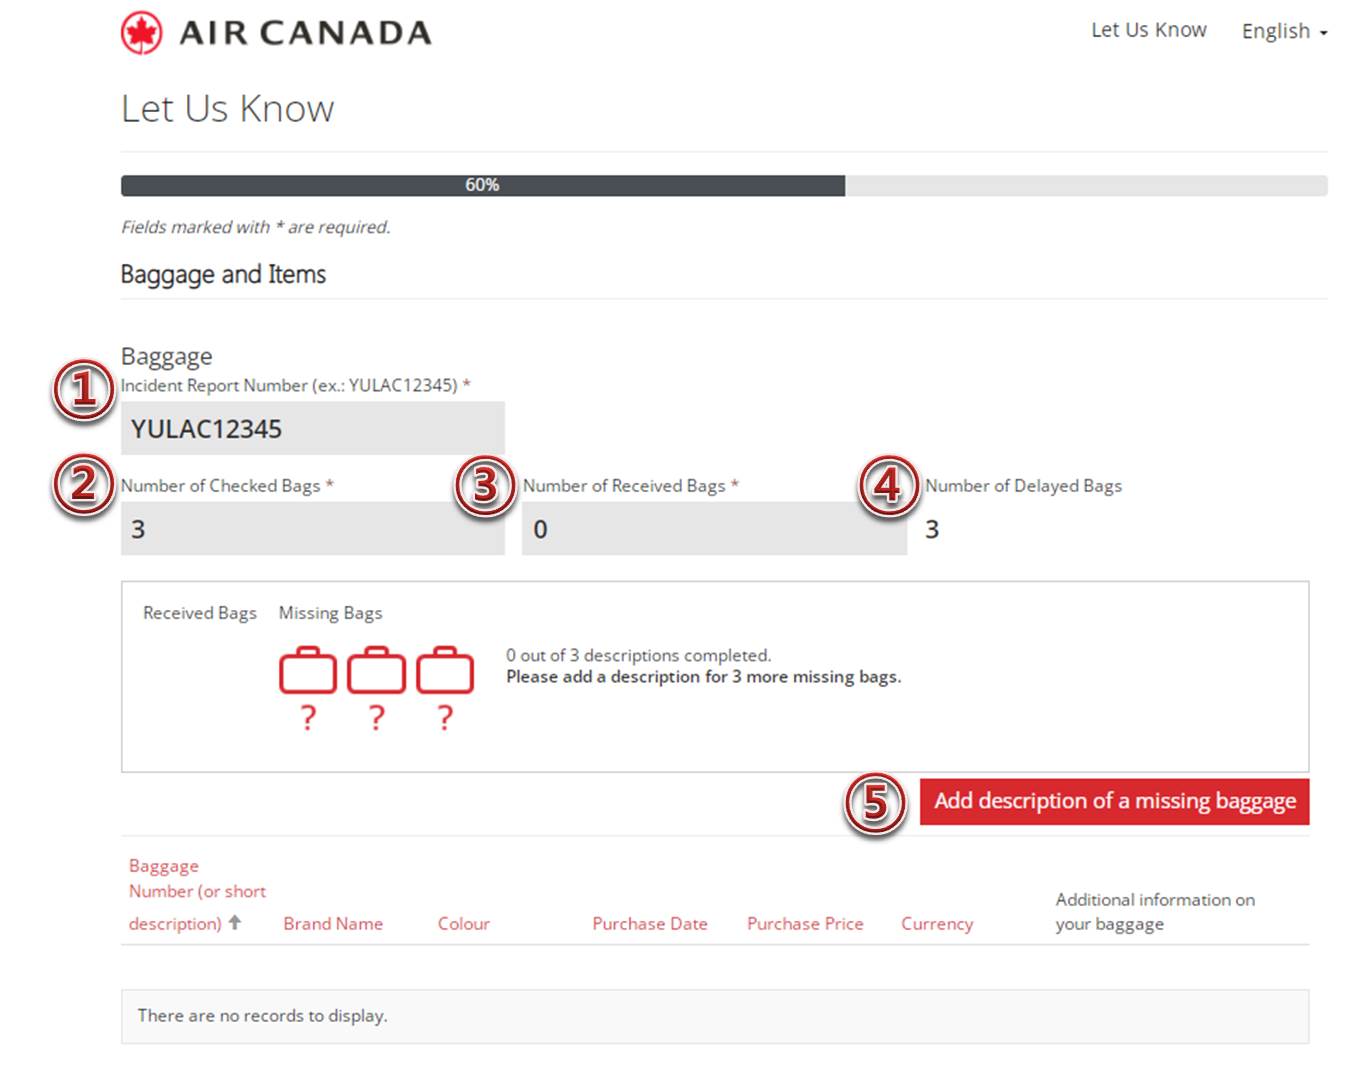Sort by Purchase Price column
The width and height of the screenshot is (1345, 1071).
point(805,924)
